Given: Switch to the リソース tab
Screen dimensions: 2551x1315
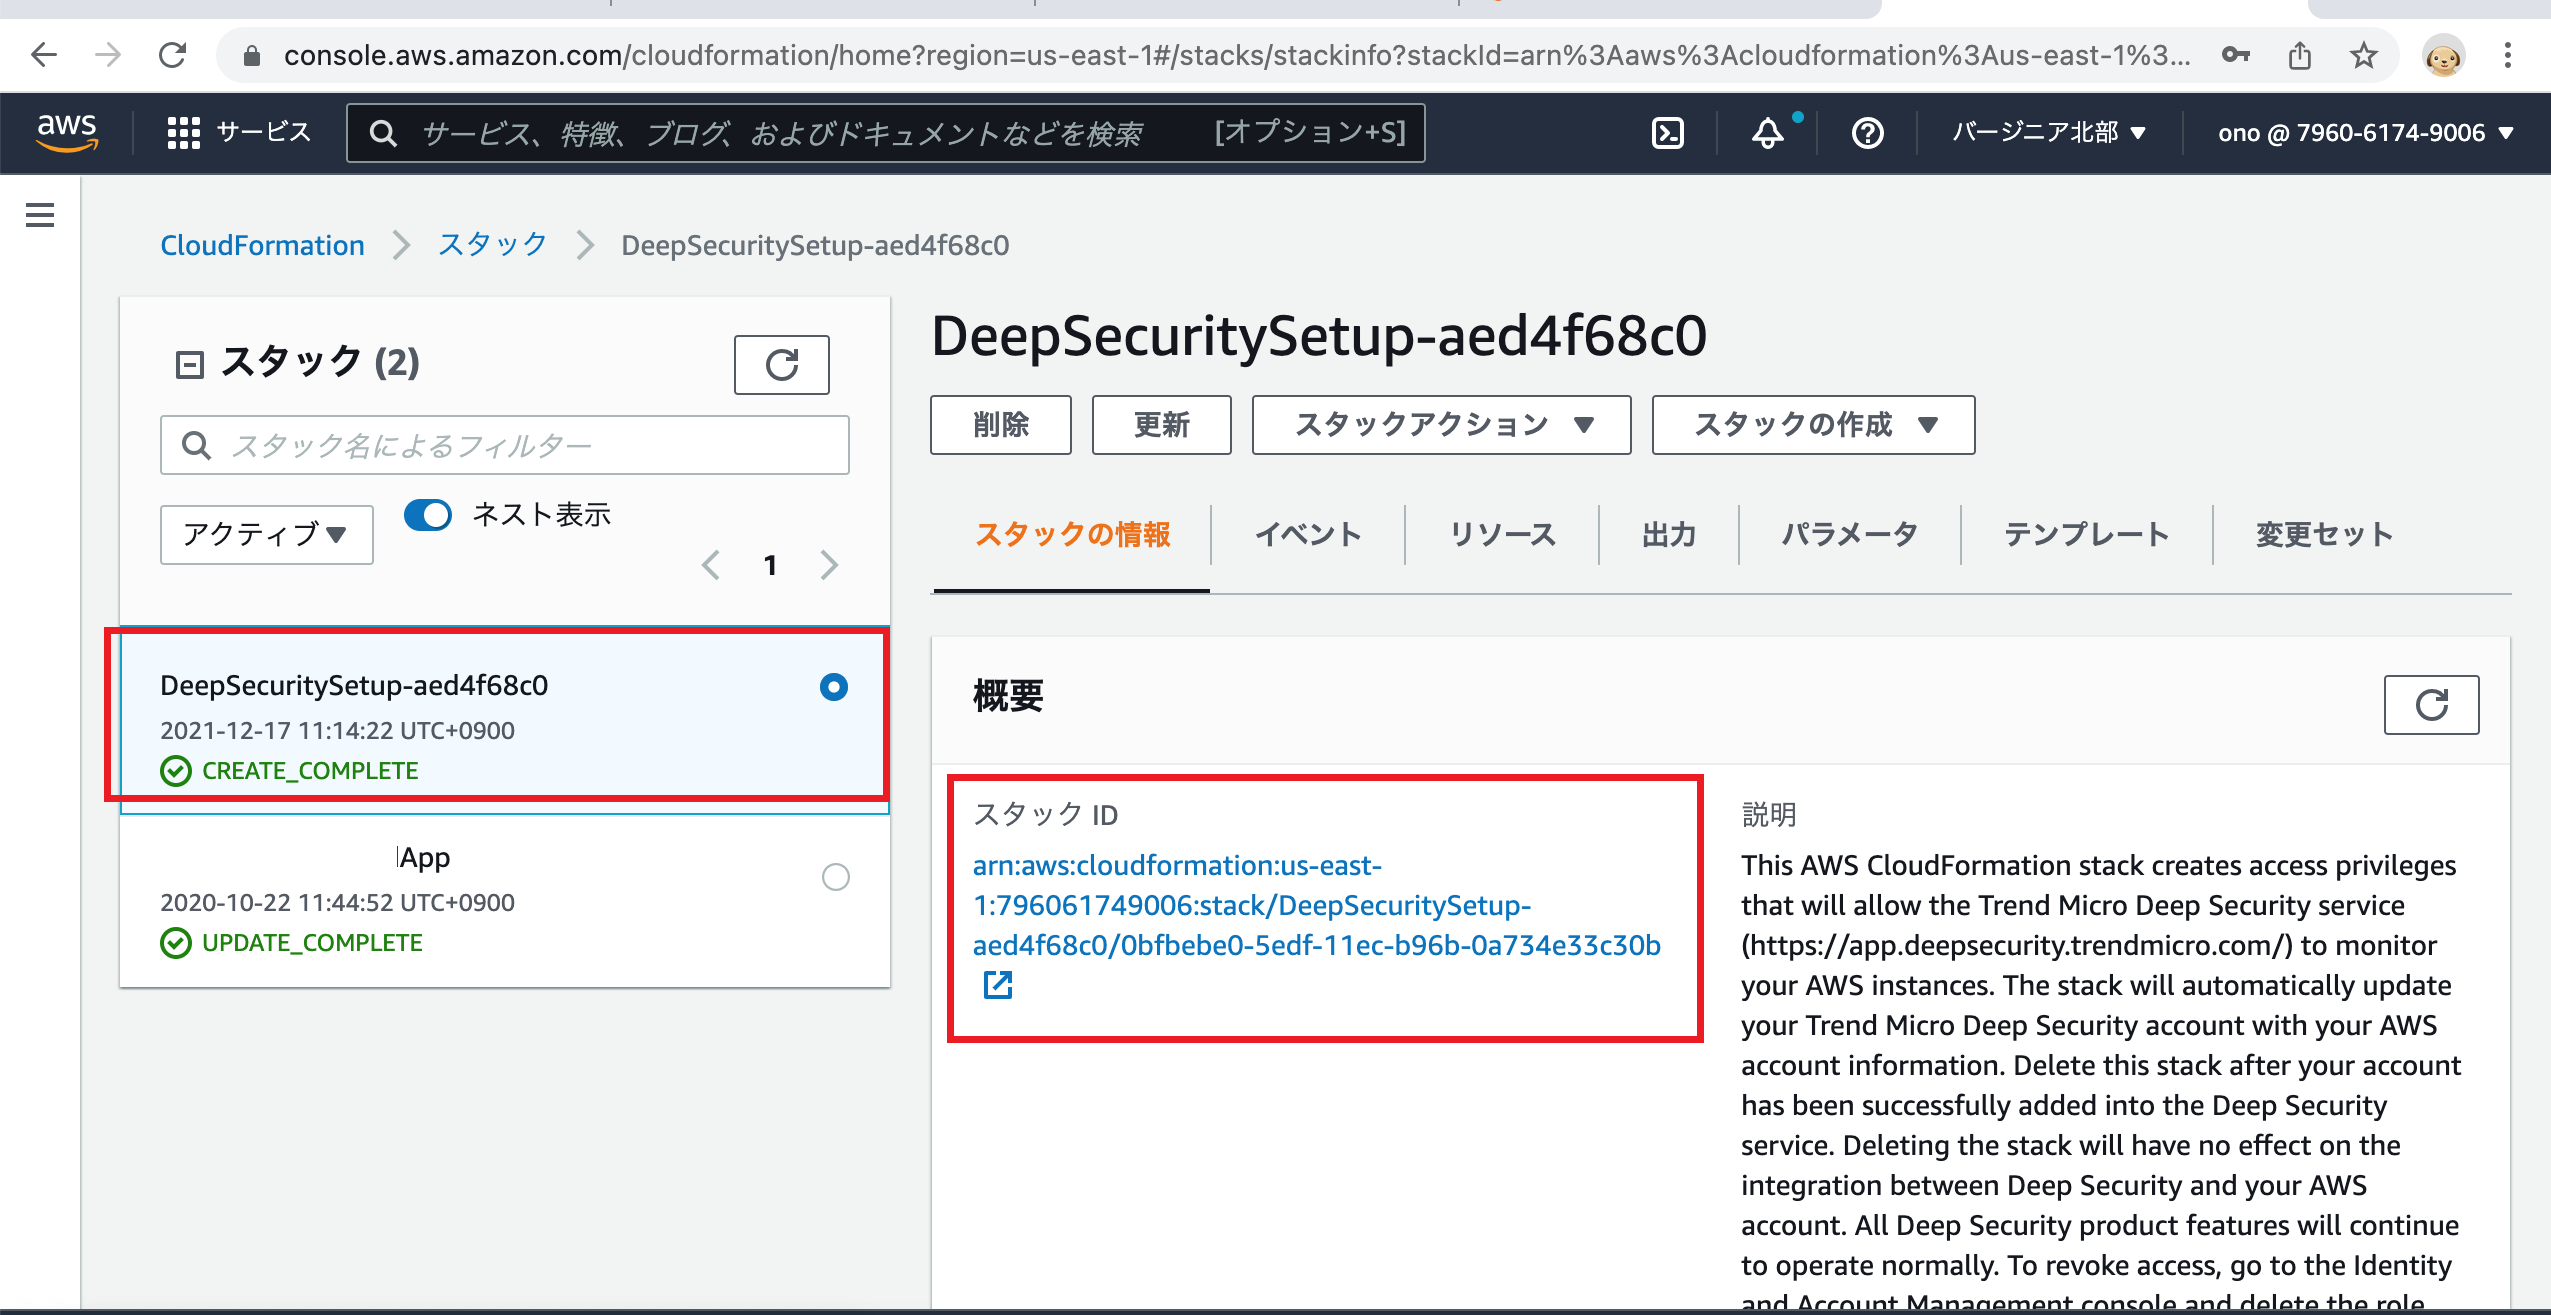Looking at the screenshot, I should click(x=1502, y=535).
